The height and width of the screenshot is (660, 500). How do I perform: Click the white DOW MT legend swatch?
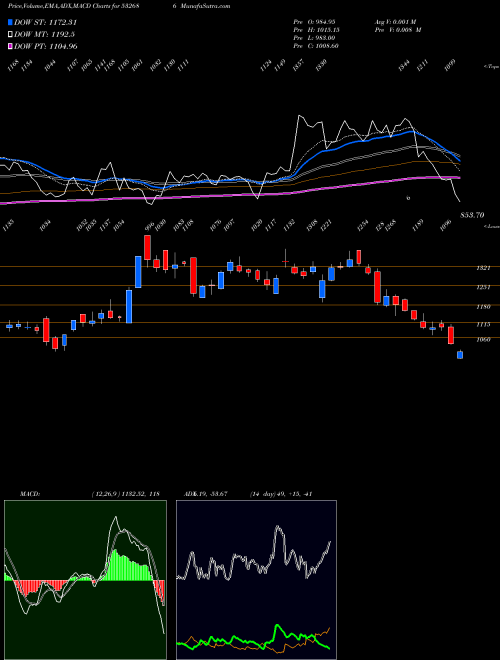[x=10, y=35]
